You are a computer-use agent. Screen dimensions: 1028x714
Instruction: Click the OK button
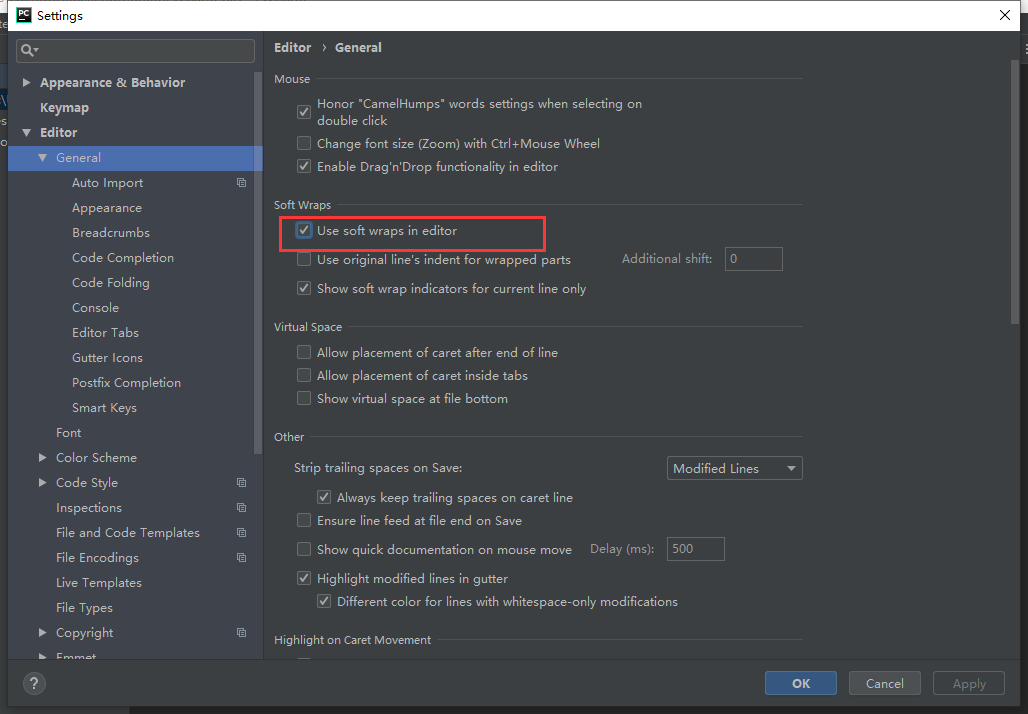click(801, 684)
